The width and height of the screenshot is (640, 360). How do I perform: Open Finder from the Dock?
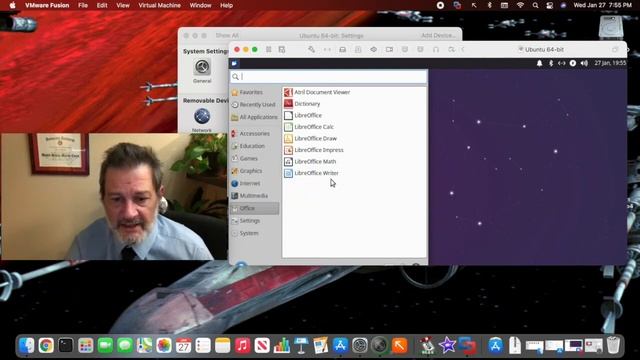click(27, 346)
